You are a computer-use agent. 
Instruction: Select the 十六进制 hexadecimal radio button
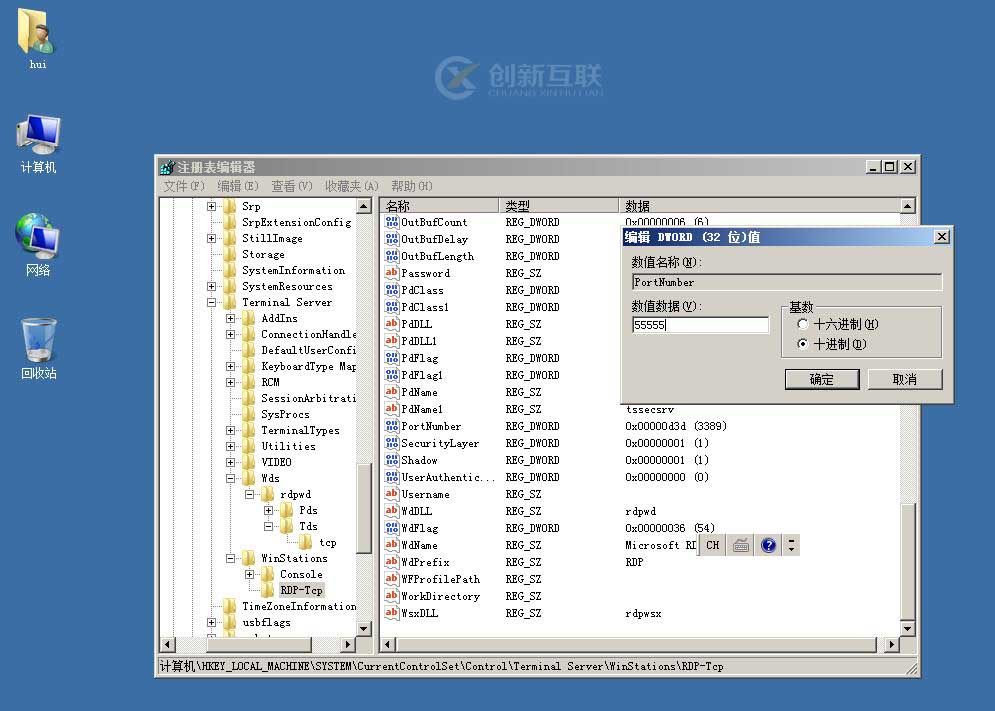803,324
